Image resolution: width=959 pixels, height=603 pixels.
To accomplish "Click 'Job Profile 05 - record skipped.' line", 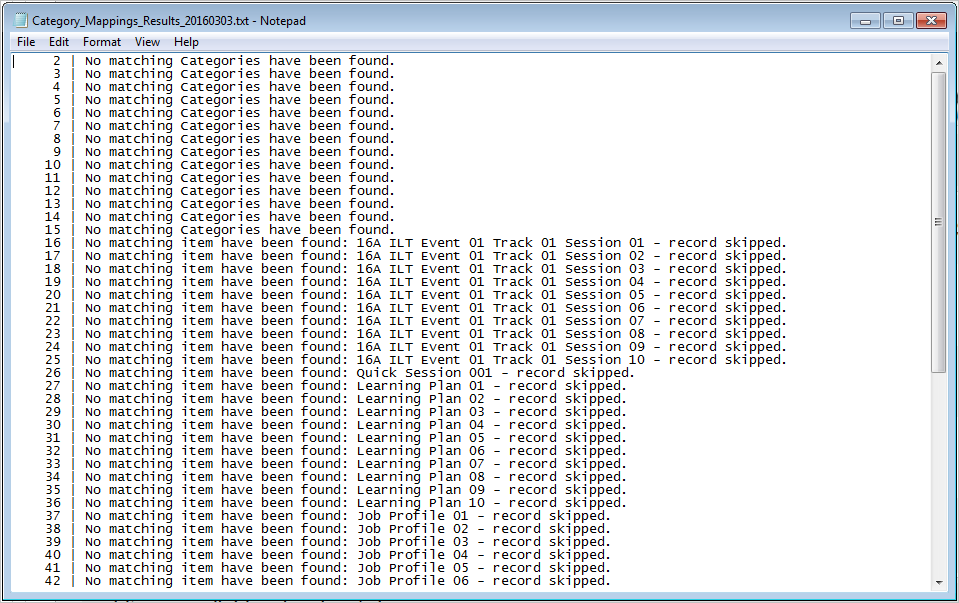I will click(328, 568).
